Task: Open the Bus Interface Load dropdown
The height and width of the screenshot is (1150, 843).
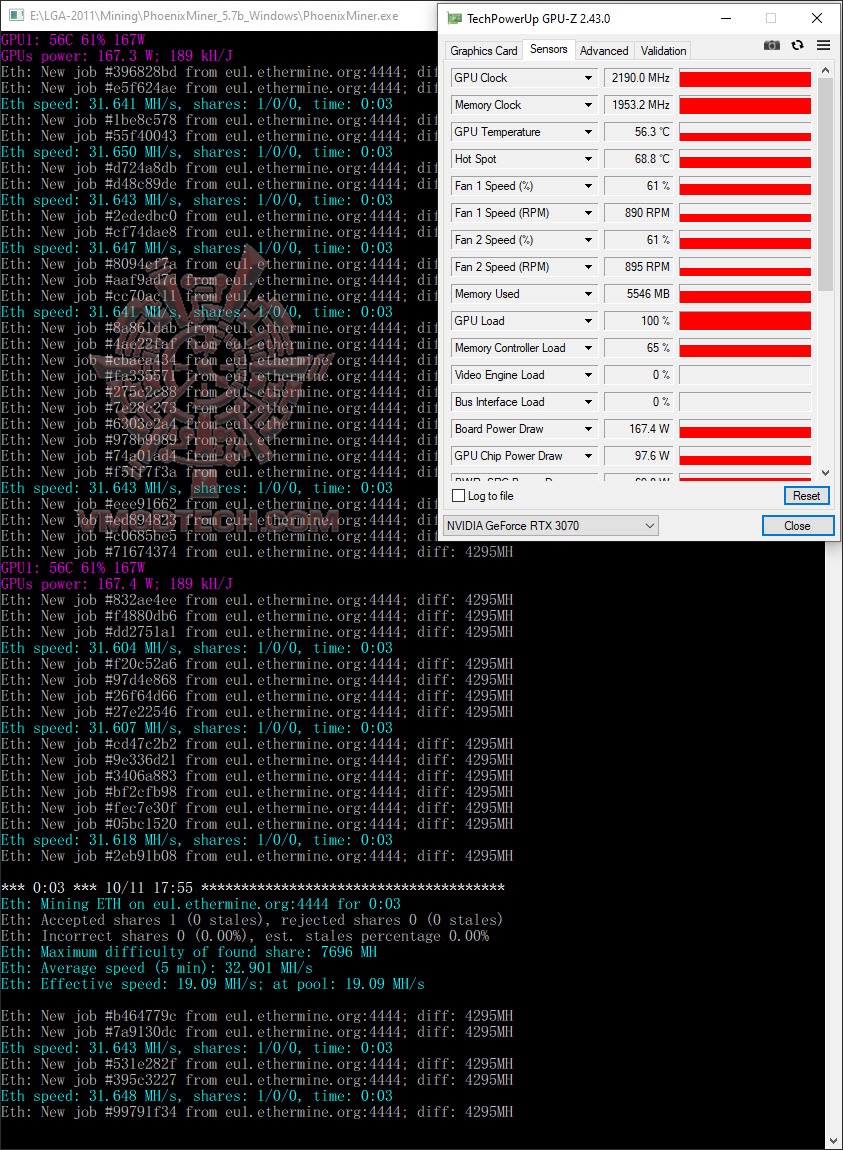Action: 588,402
